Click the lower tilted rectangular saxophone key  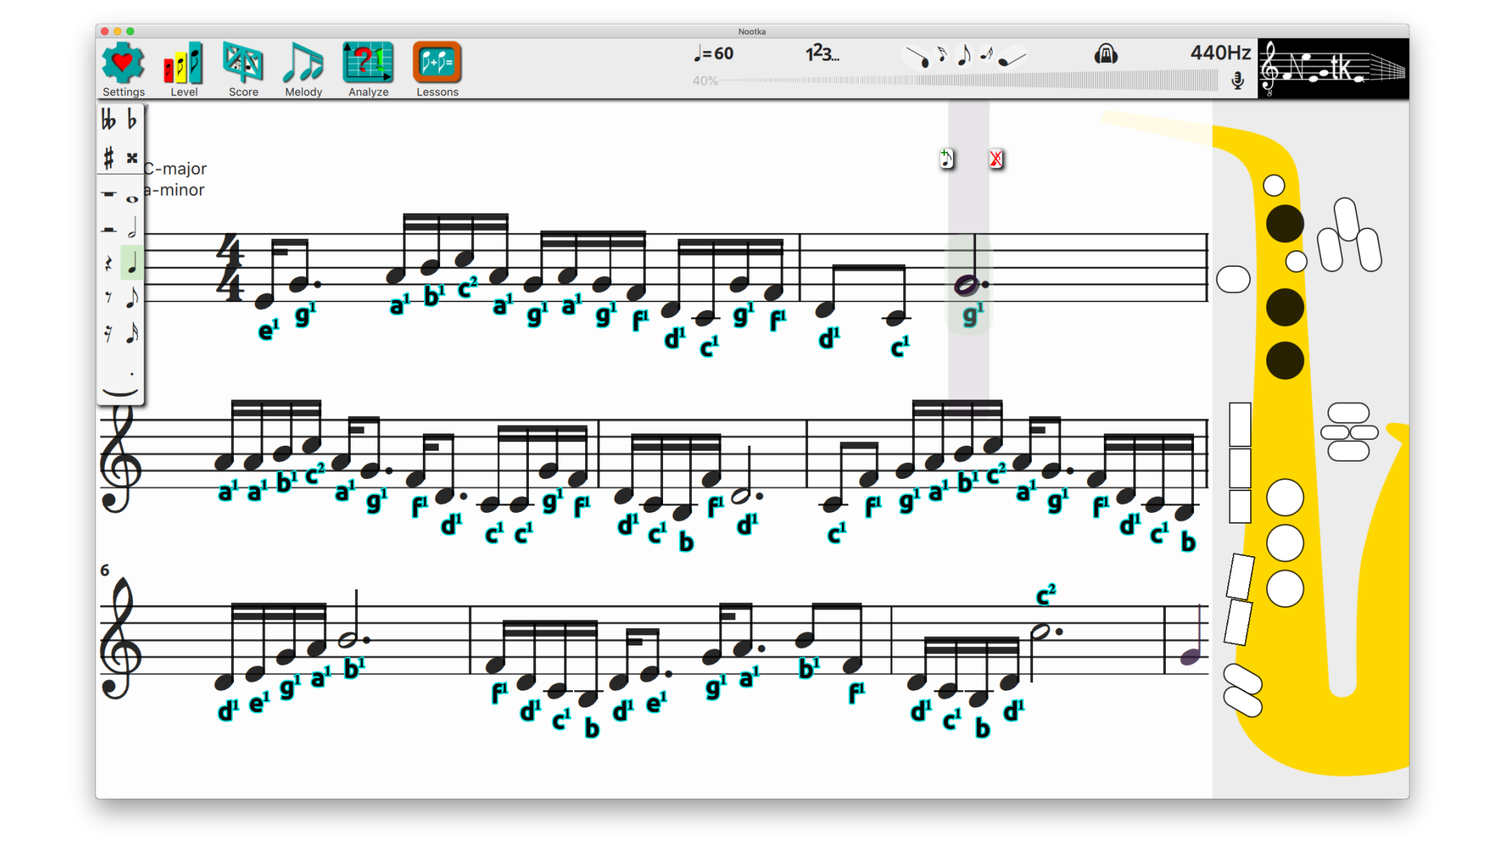[x=1238, y=622]
